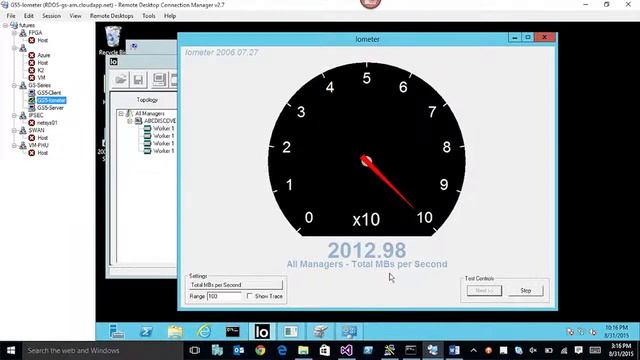Click the 2012.98 throughput reading
Viewport: 640px width, 360px height.
(367, 250)
